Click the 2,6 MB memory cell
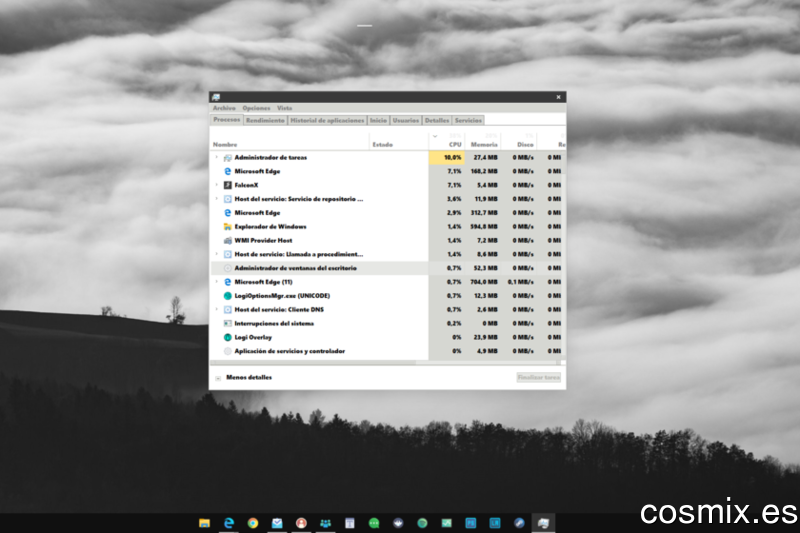Image resolution: width=800 pixels, height=533 pixels. pyautogui.click(x=483, y=310)
